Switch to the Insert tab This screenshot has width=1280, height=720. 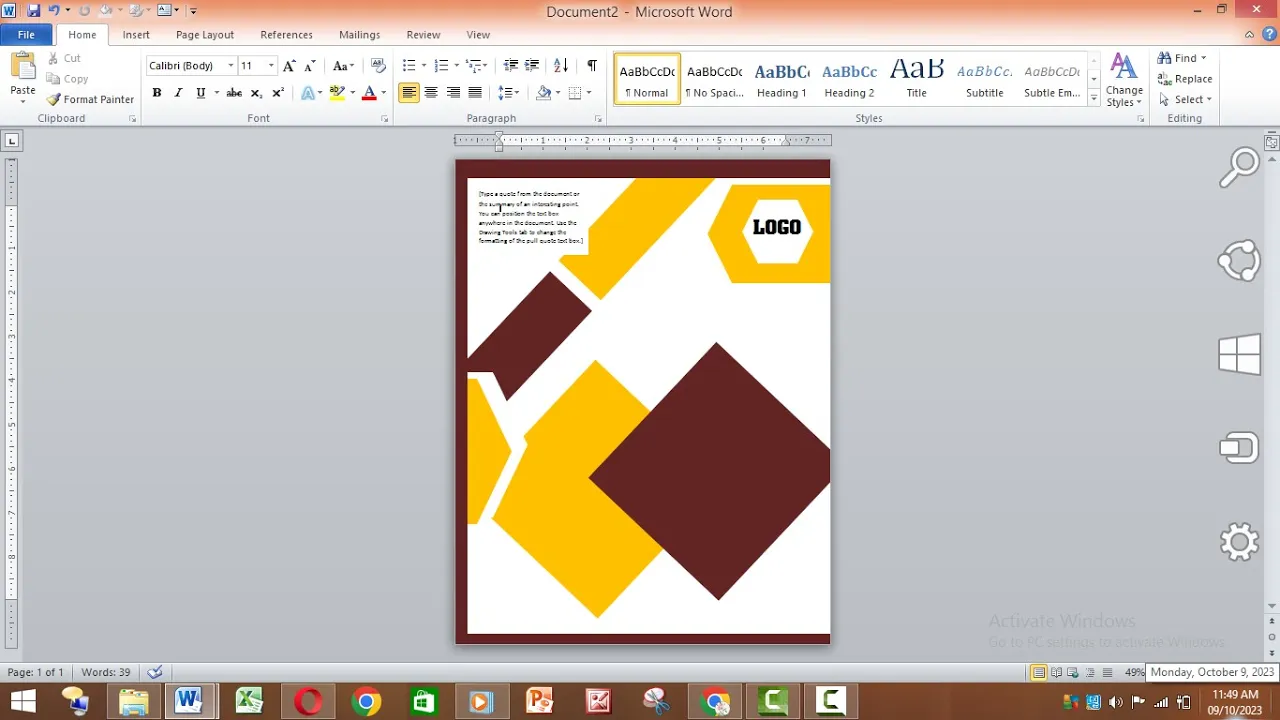(x=136, y=35)
